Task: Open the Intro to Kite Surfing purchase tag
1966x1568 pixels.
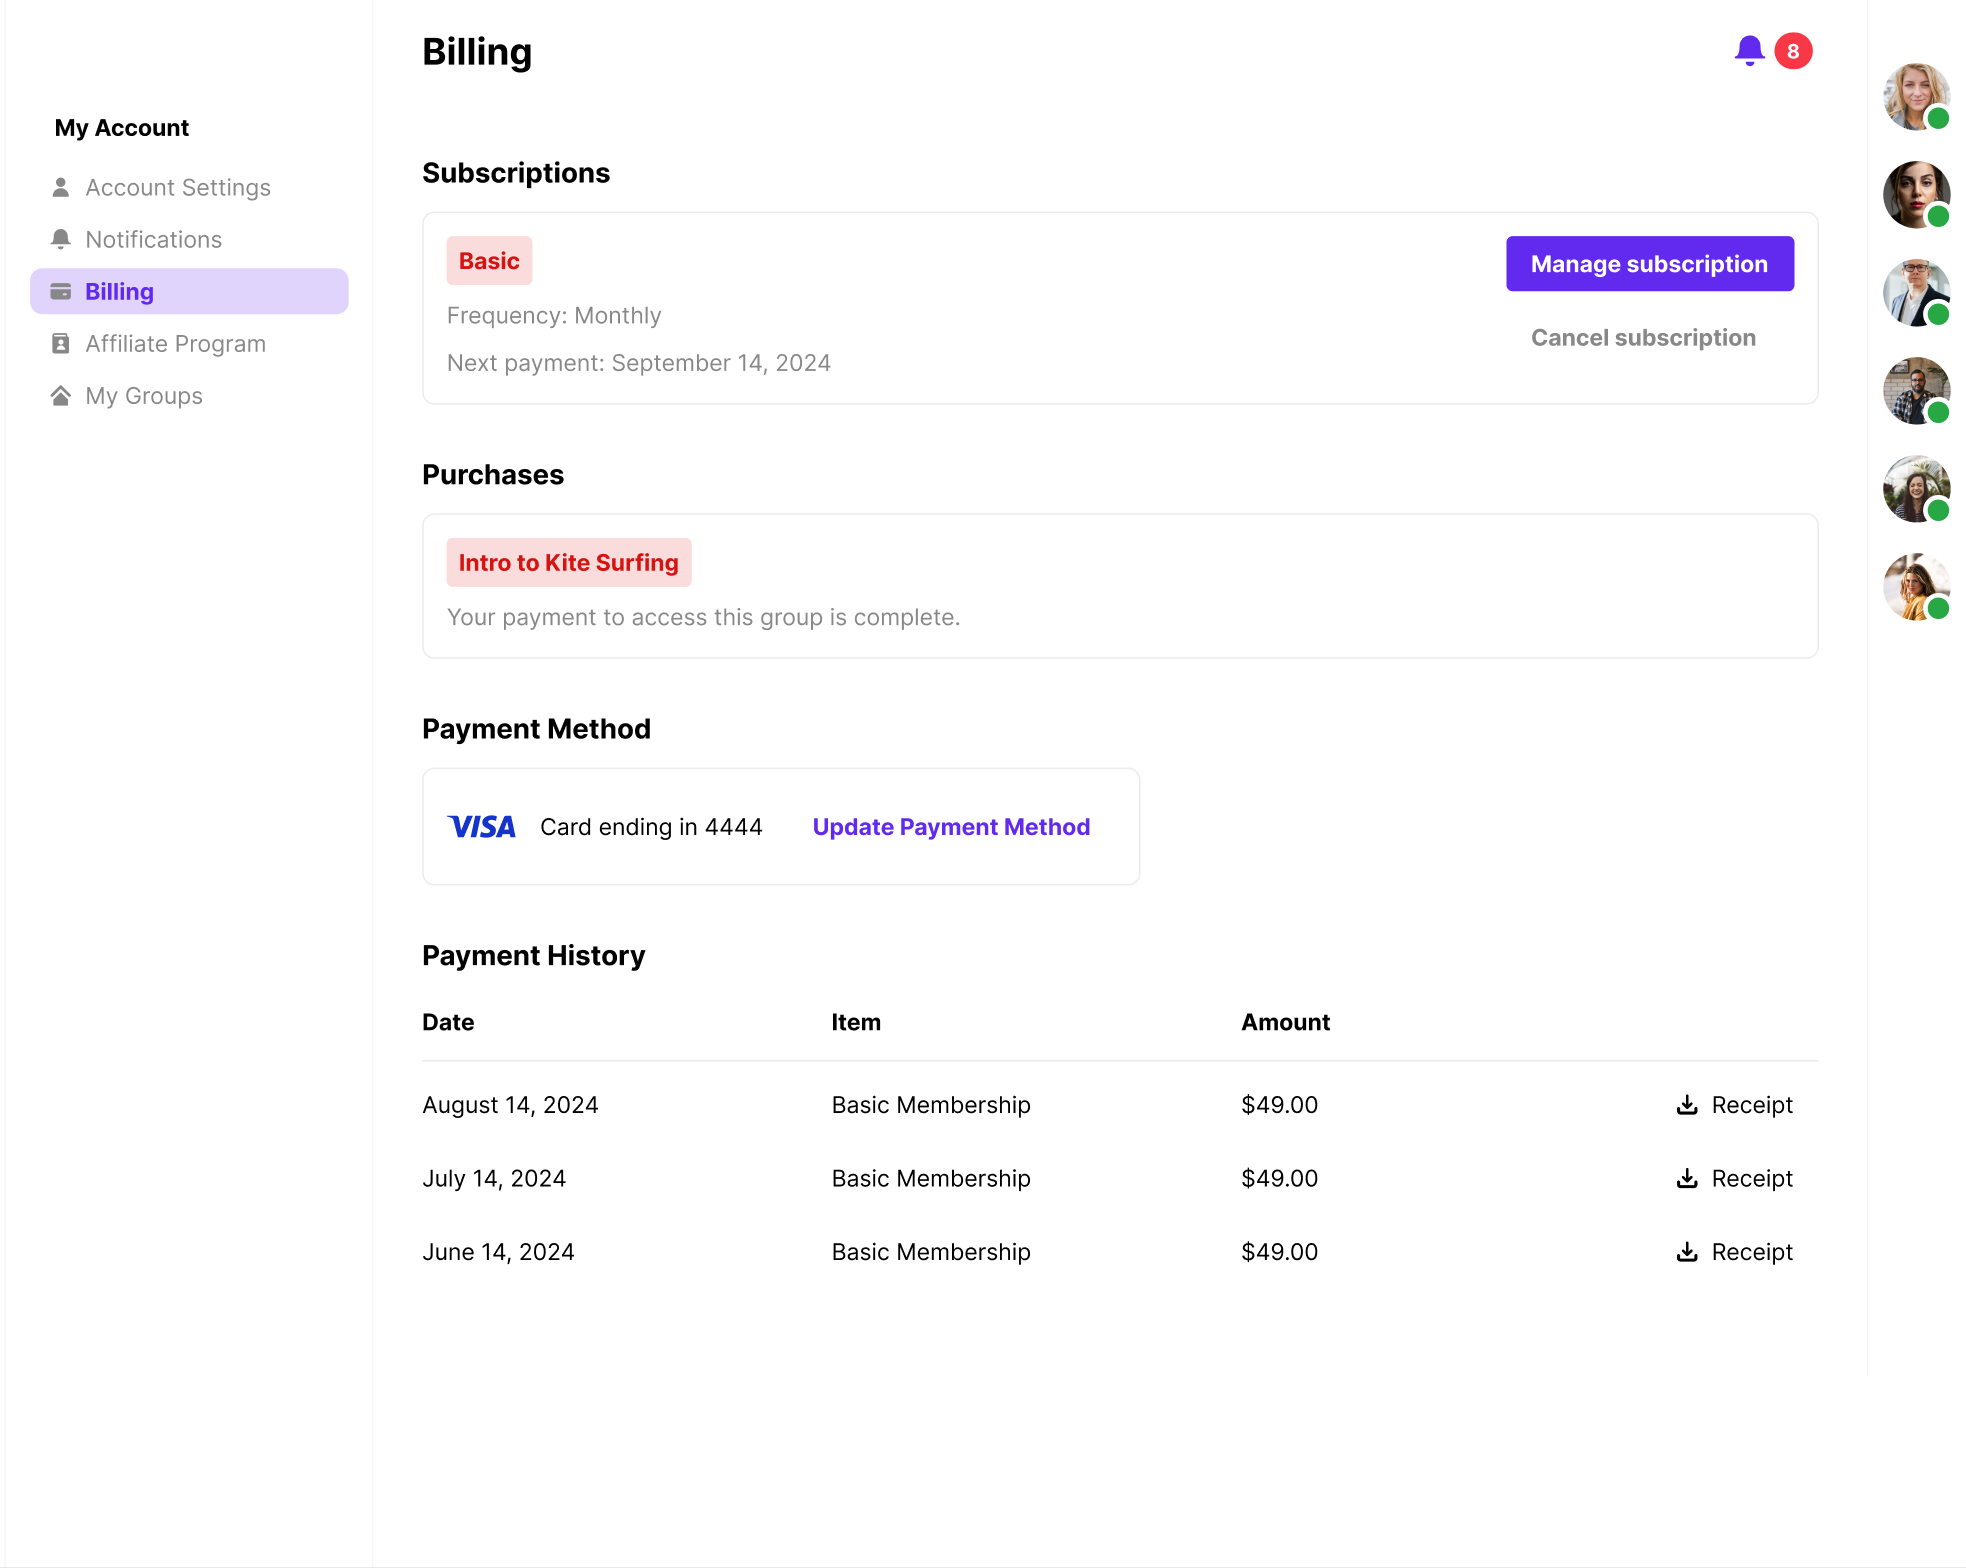Action: click(x=568, y=563)
